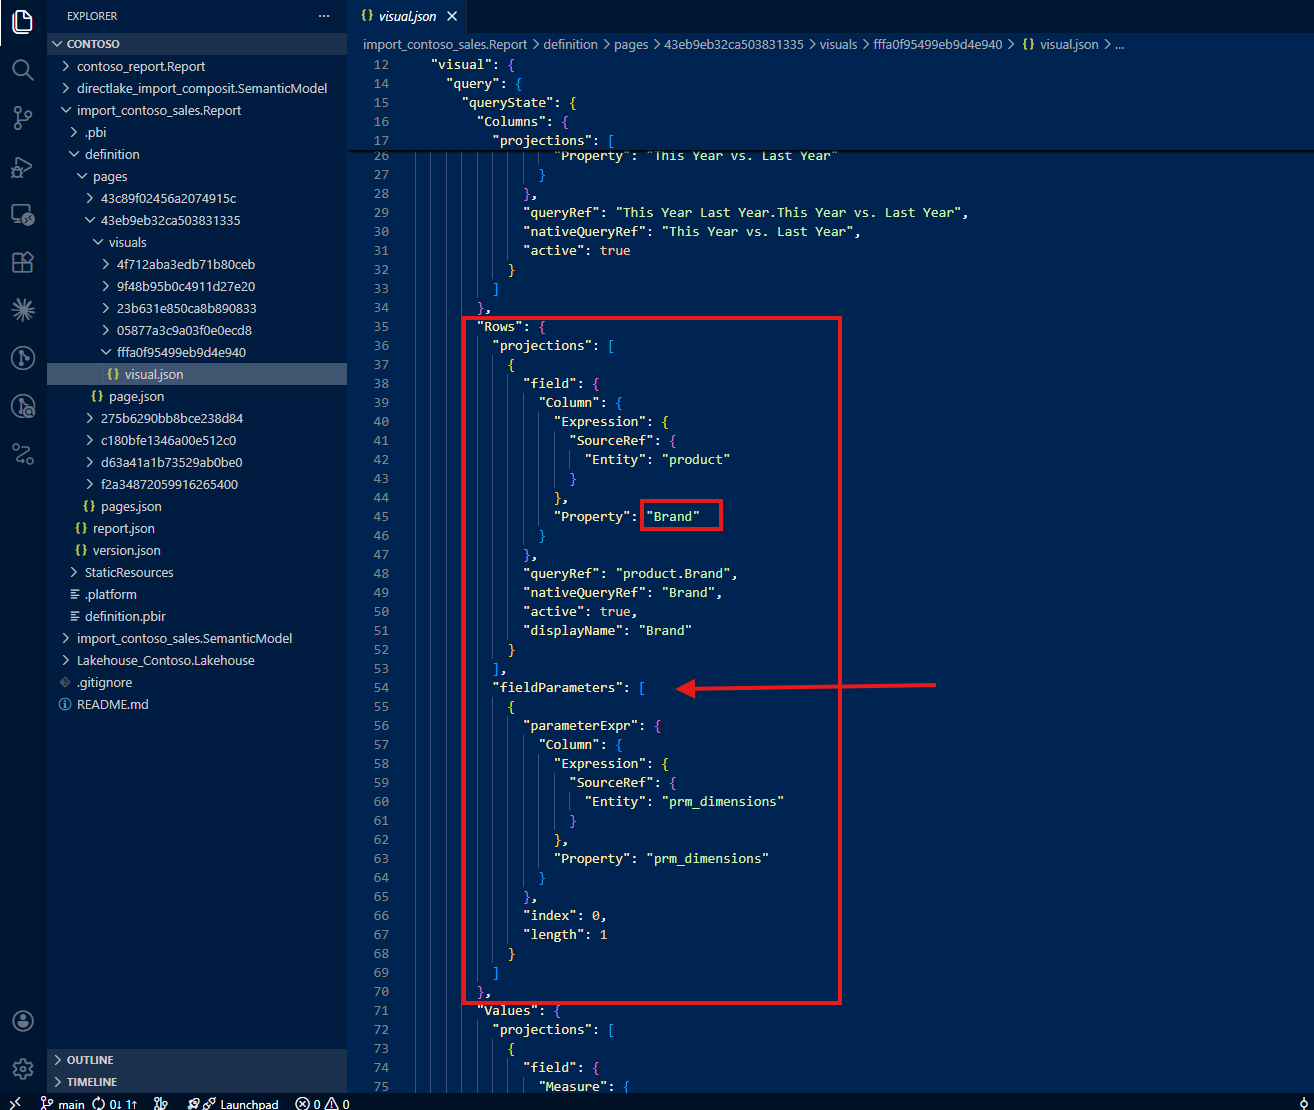Click the main branch in status bar

click(x=62, y=1104)
